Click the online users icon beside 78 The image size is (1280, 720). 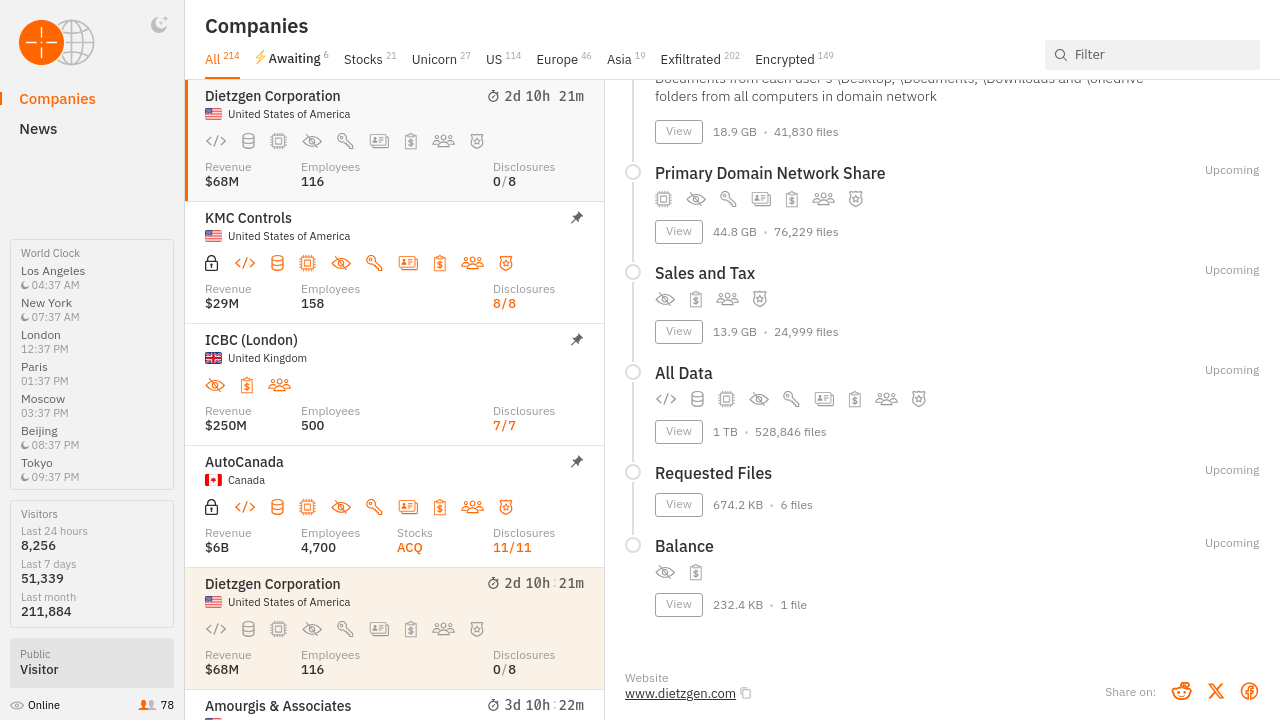click(147, 705)
